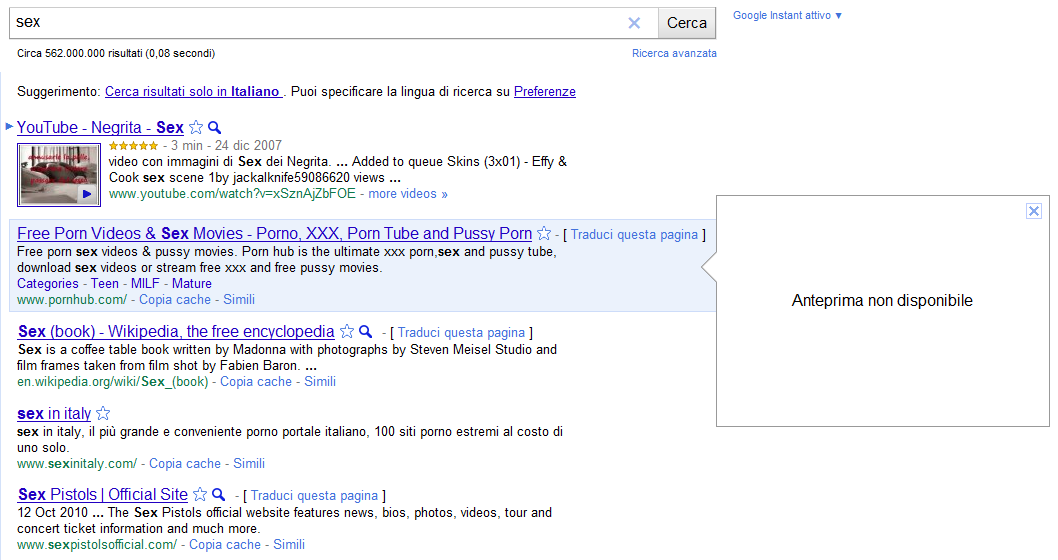Open the Google Instant attivo dropdown

click(787, 16)
